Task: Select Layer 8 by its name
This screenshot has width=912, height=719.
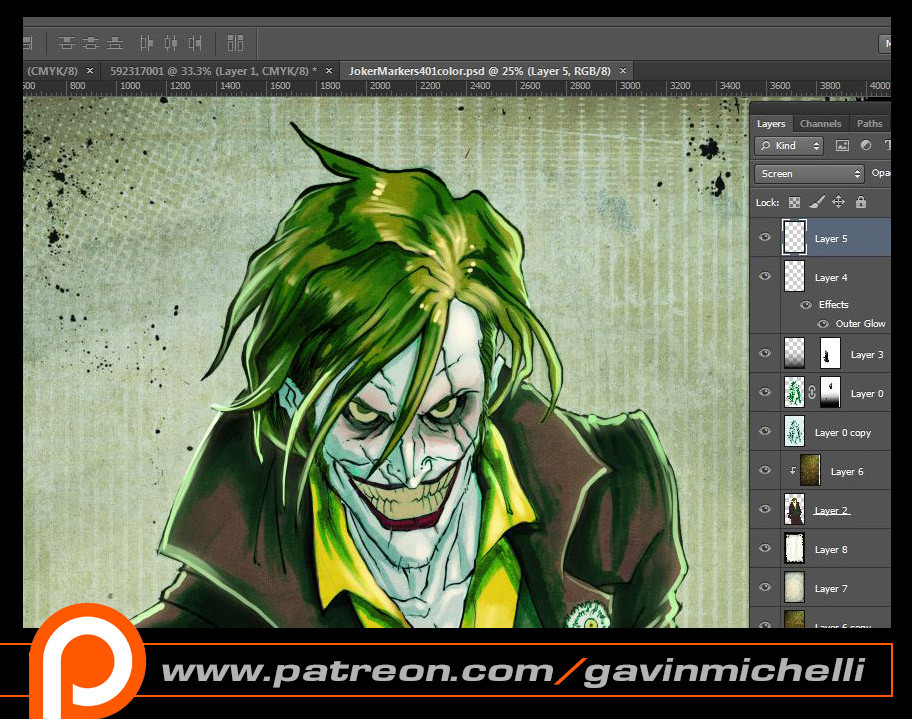Action: pos(831,550)
